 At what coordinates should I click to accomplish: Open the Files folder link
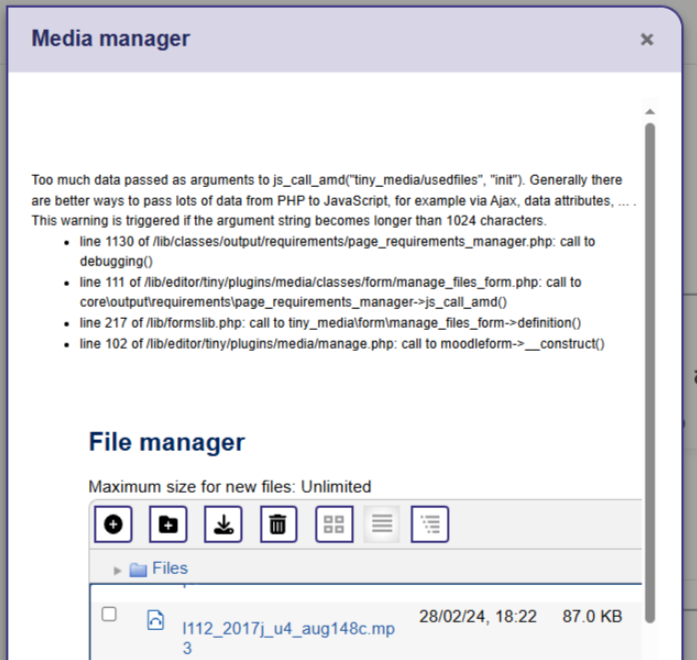pos(170,568)
